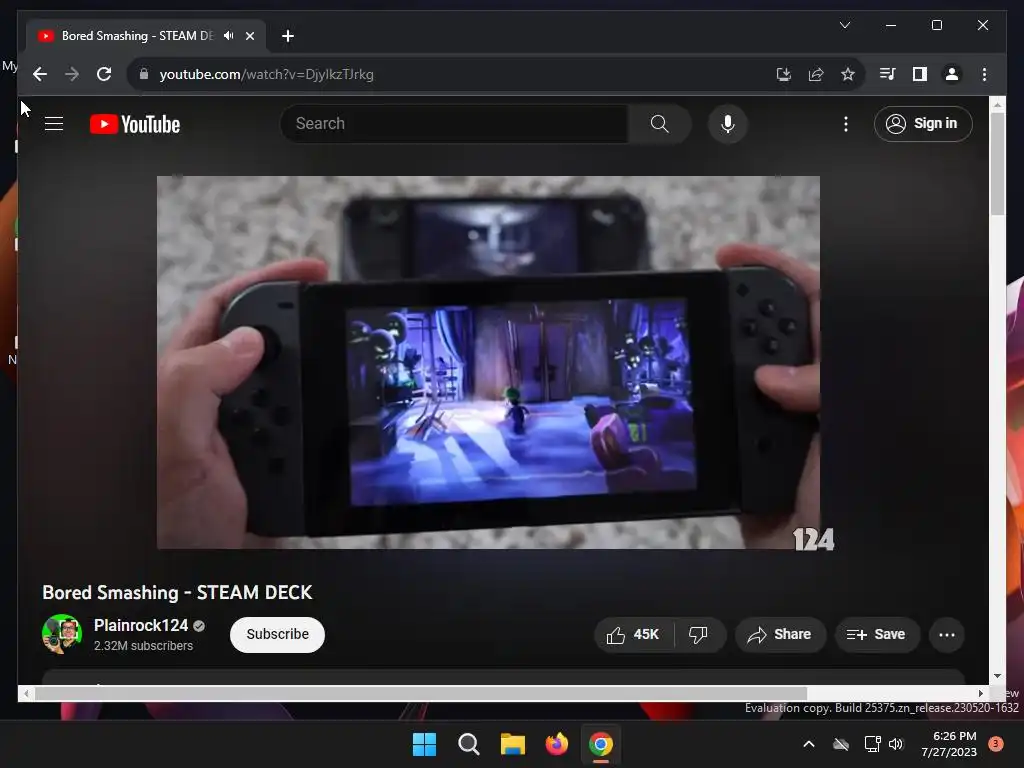The image size is (1024, 768).
Task: Close the Bored Smashing tab
Action: (x=249, y=36)
